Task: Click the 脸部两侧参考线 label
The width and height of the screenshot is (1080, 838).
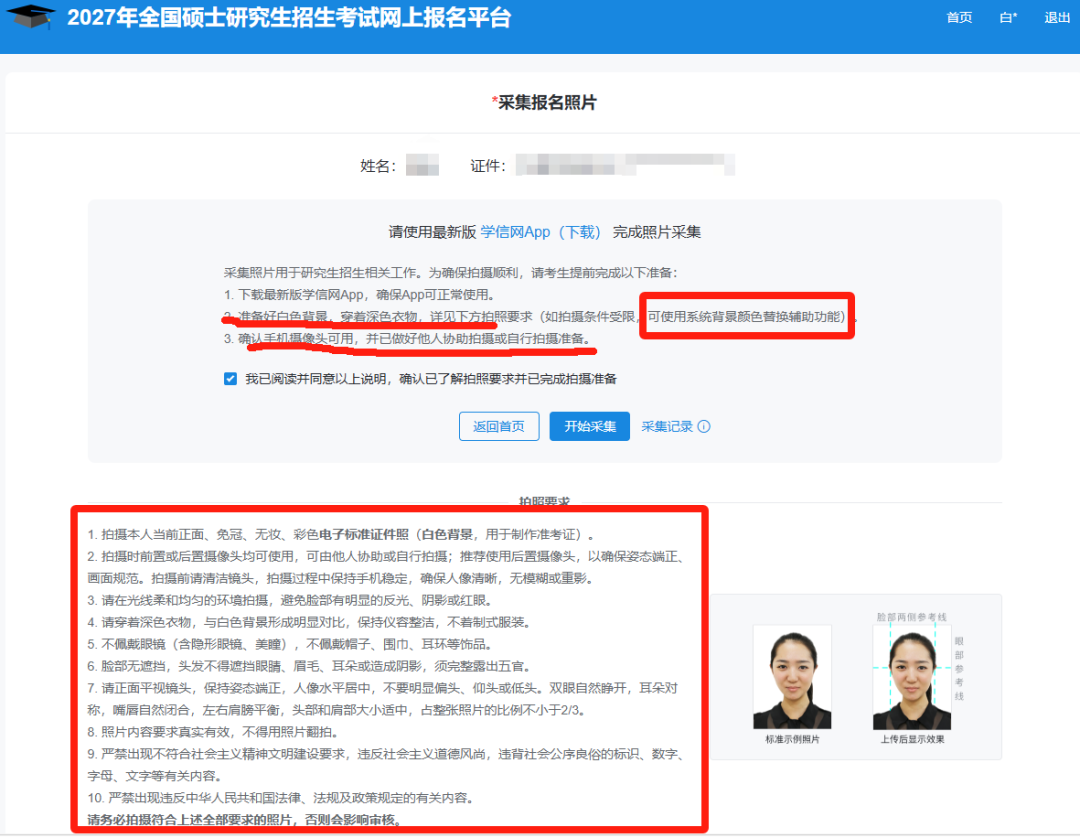Action: (x=911, y=617)
